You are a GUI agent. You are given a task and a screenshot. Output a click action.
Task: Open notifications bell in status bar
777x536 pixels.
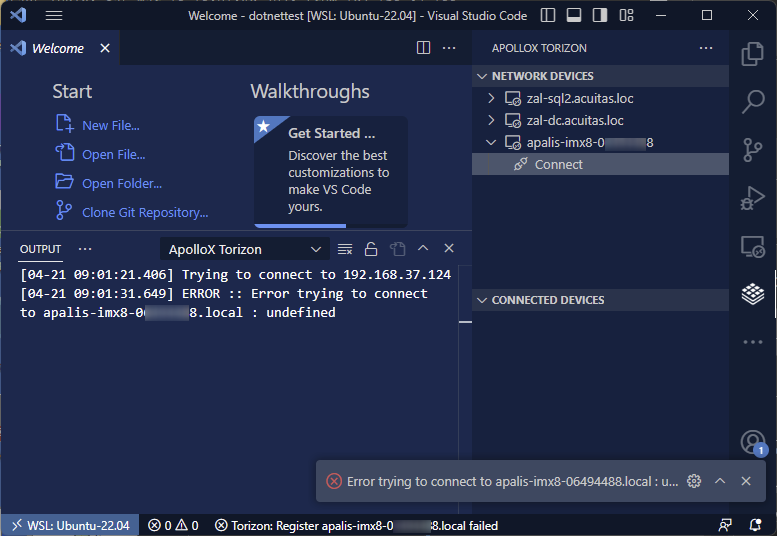pos(755,525)
